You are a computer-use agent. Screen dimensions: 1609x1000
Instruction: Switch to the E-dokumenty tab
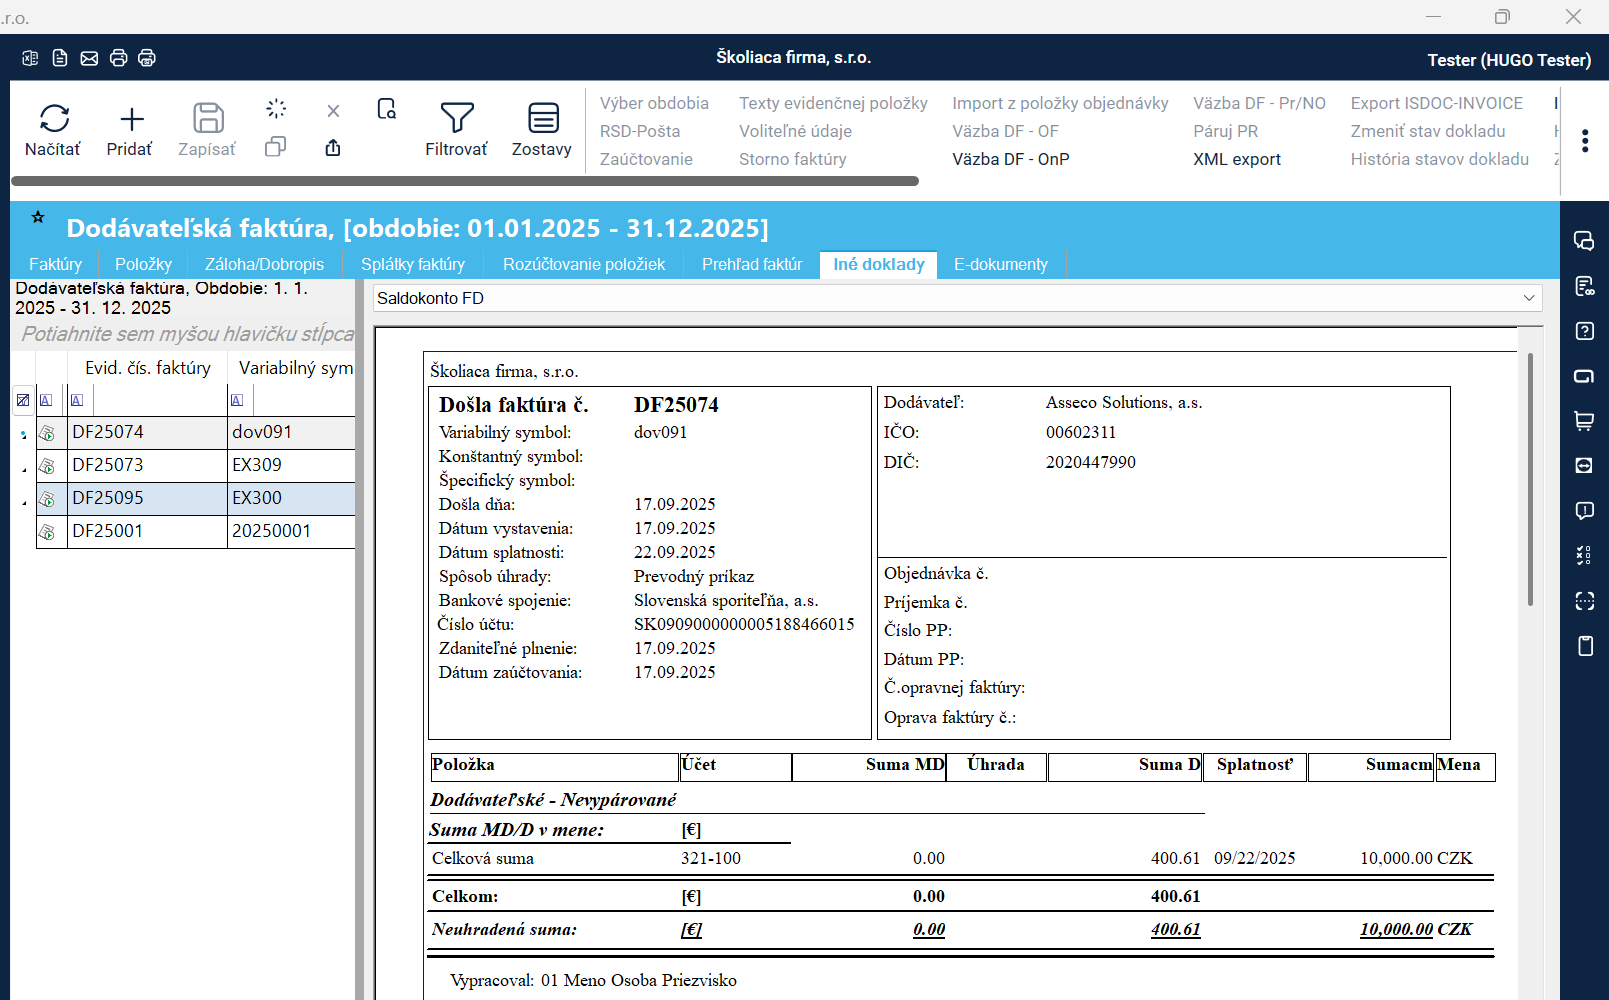click(x=1000, y=264)
